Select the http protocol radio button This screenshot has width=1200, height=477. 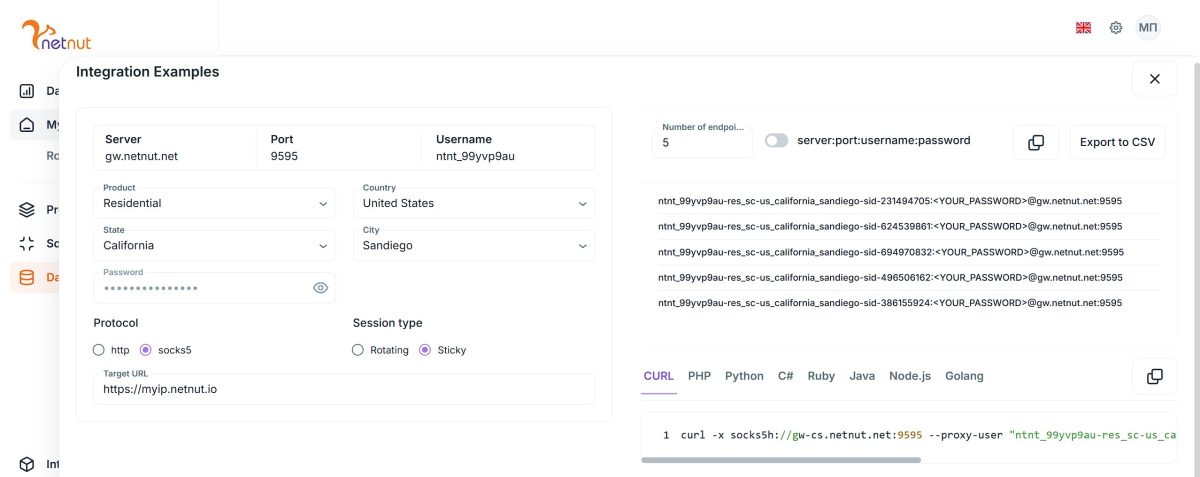(x=99, y=350)
